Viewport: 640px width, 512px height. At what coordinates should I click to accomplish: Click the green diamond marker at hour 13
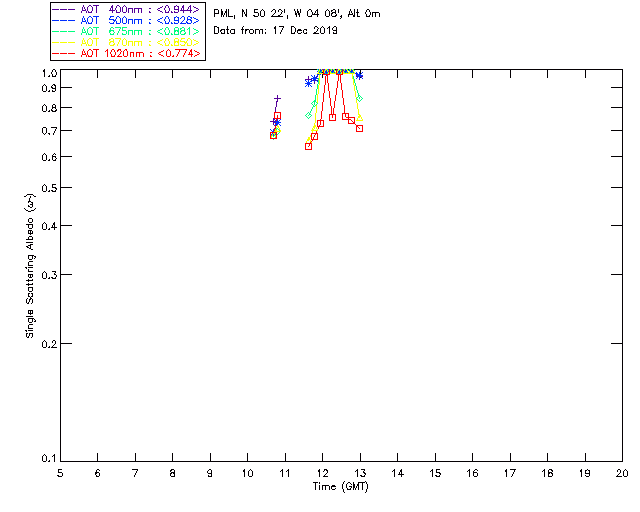(360, 98)
